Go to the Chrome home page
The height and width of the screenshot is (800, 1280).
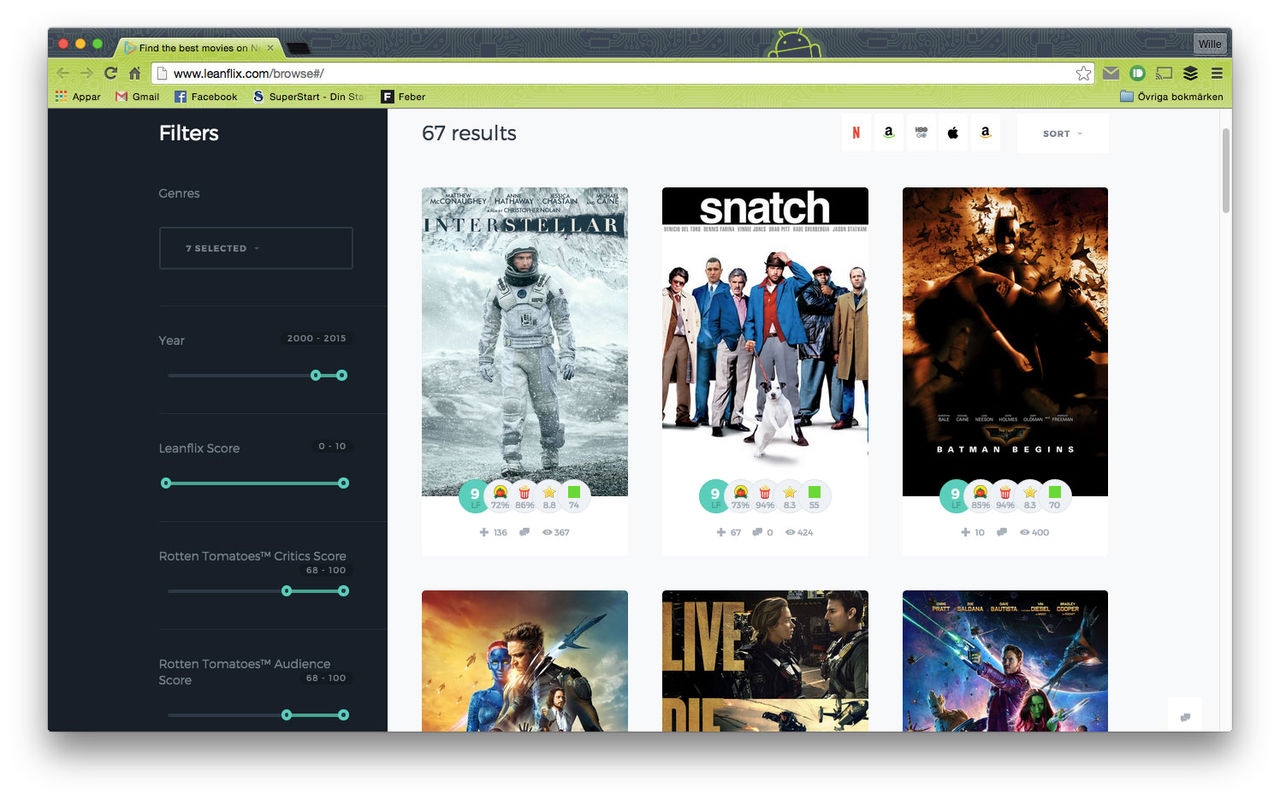point(134,73)
